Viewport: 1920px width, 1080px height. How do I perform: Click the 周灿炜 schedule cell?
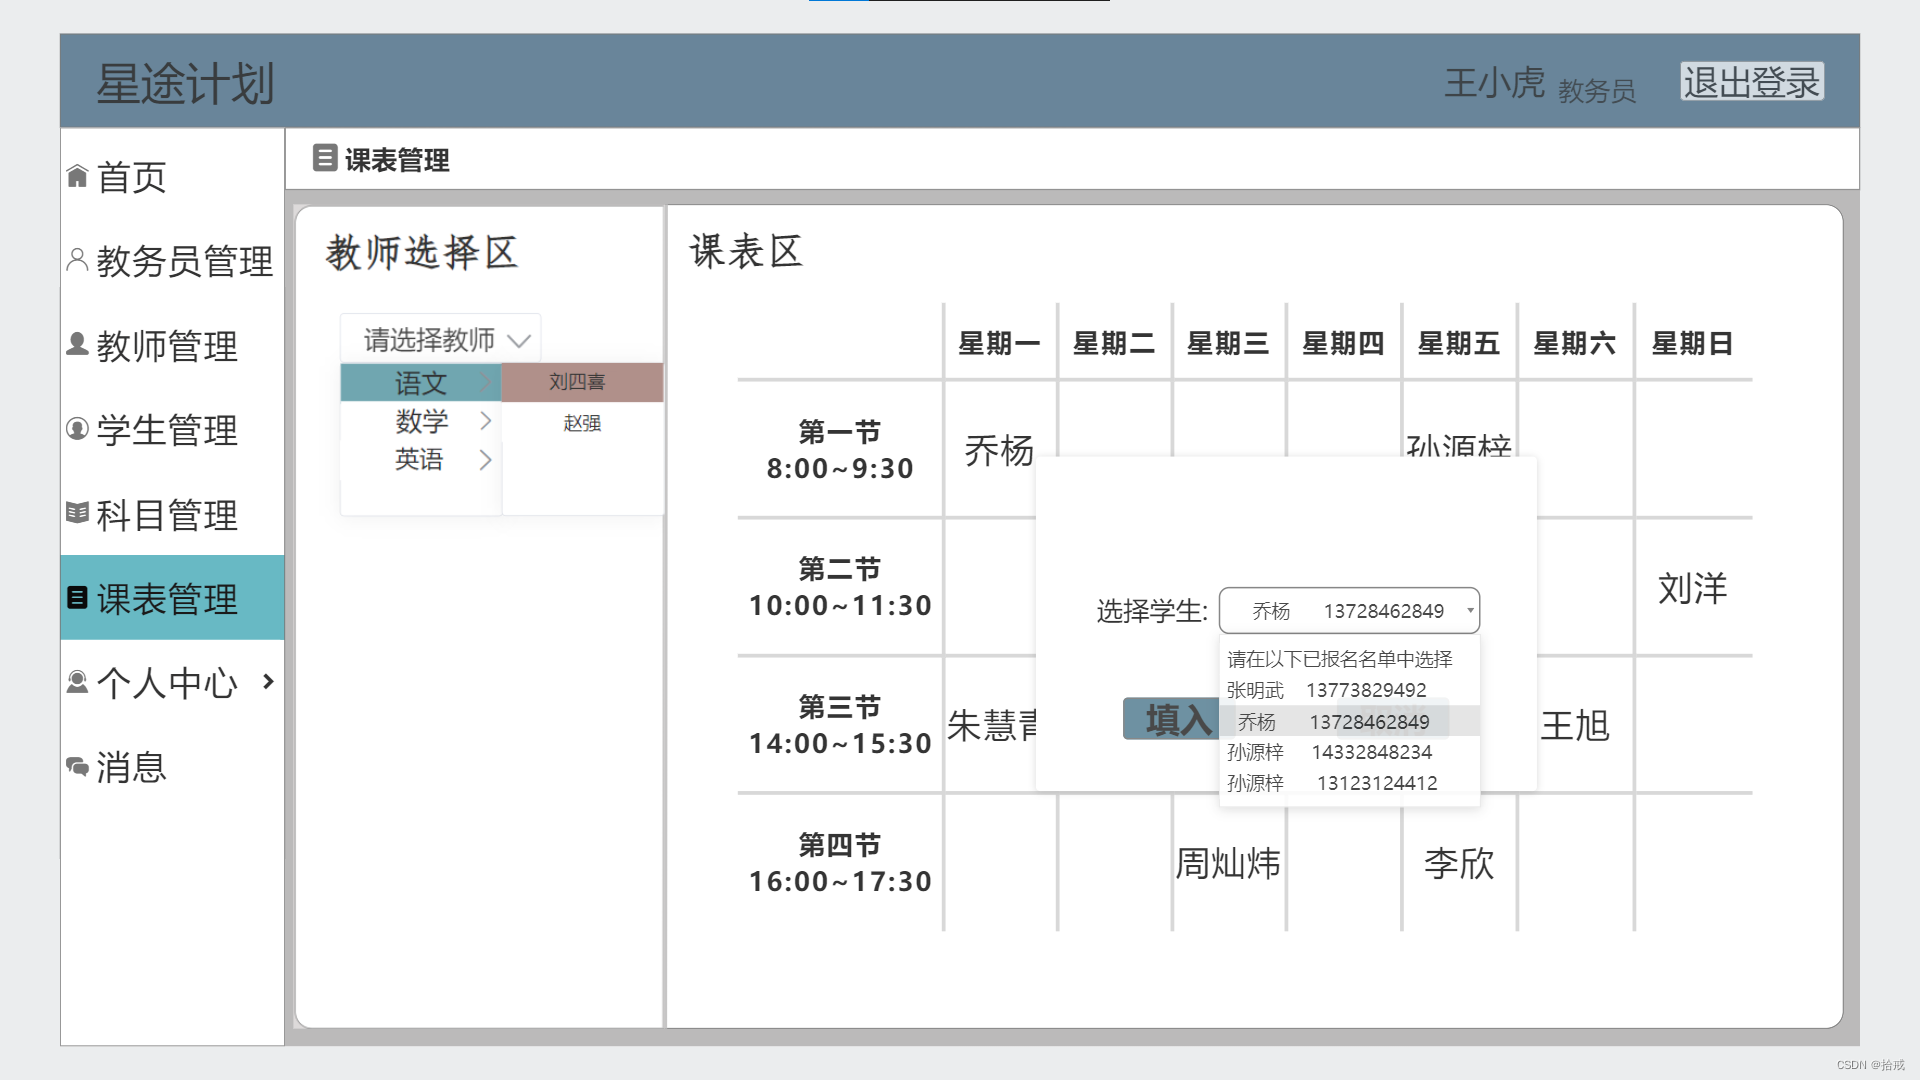[x=1228, y=863]
